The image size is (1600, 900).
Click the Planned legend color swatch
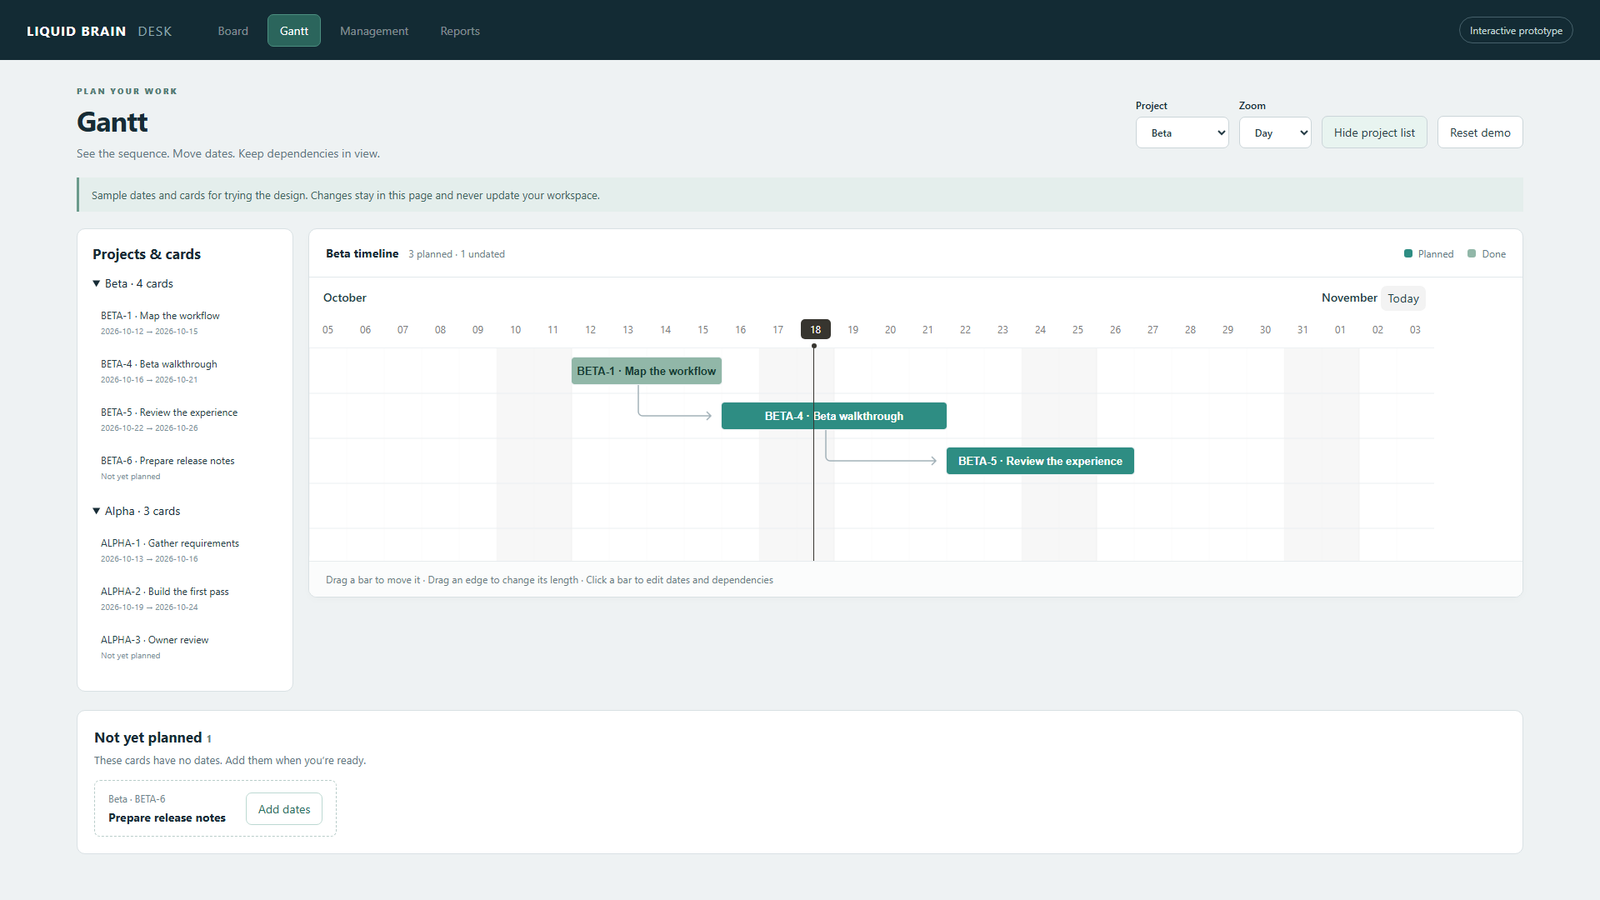click(x=1408, y=254)
